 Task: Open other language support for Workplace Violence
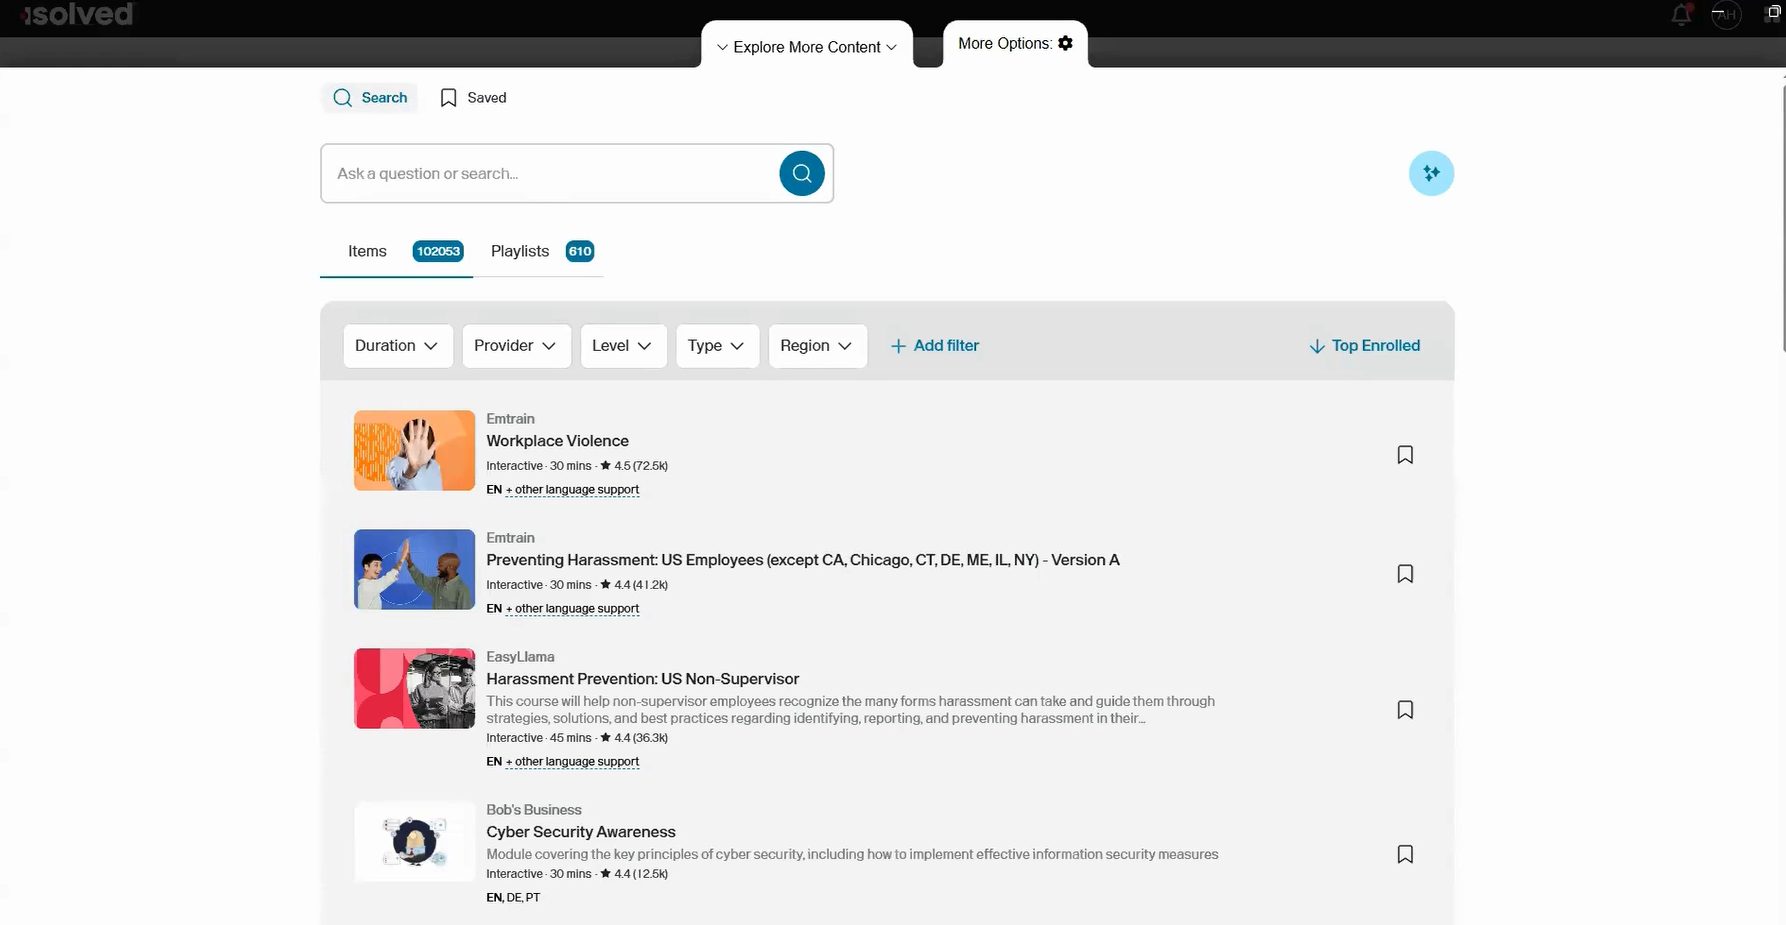pyautogui.click(x=571, y=489)
